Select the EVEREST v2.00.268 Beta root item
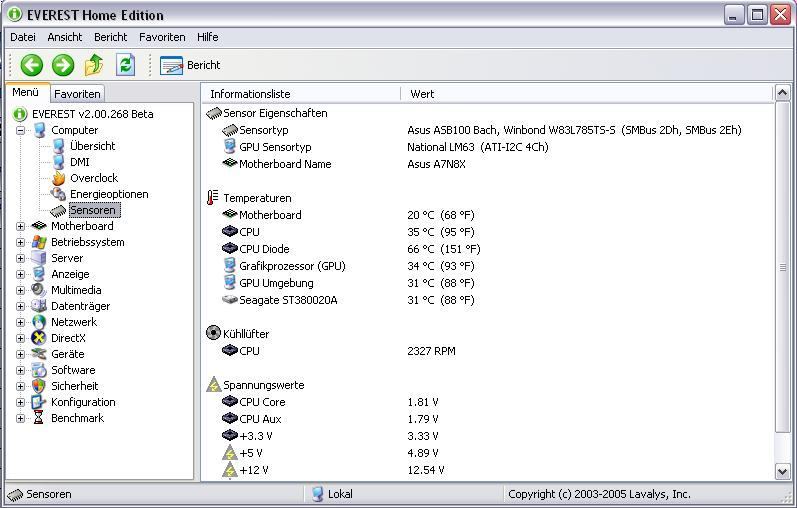797x508 pixels. point(93,114)
